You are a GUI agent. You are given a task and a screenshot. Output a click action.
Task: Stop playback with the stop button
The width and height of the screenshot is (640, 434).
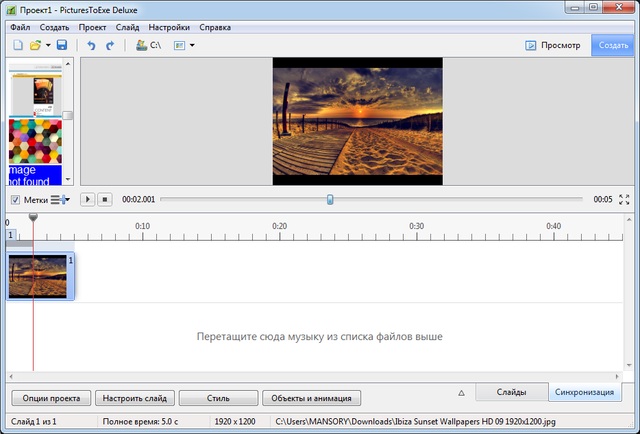tap(104, 200)
